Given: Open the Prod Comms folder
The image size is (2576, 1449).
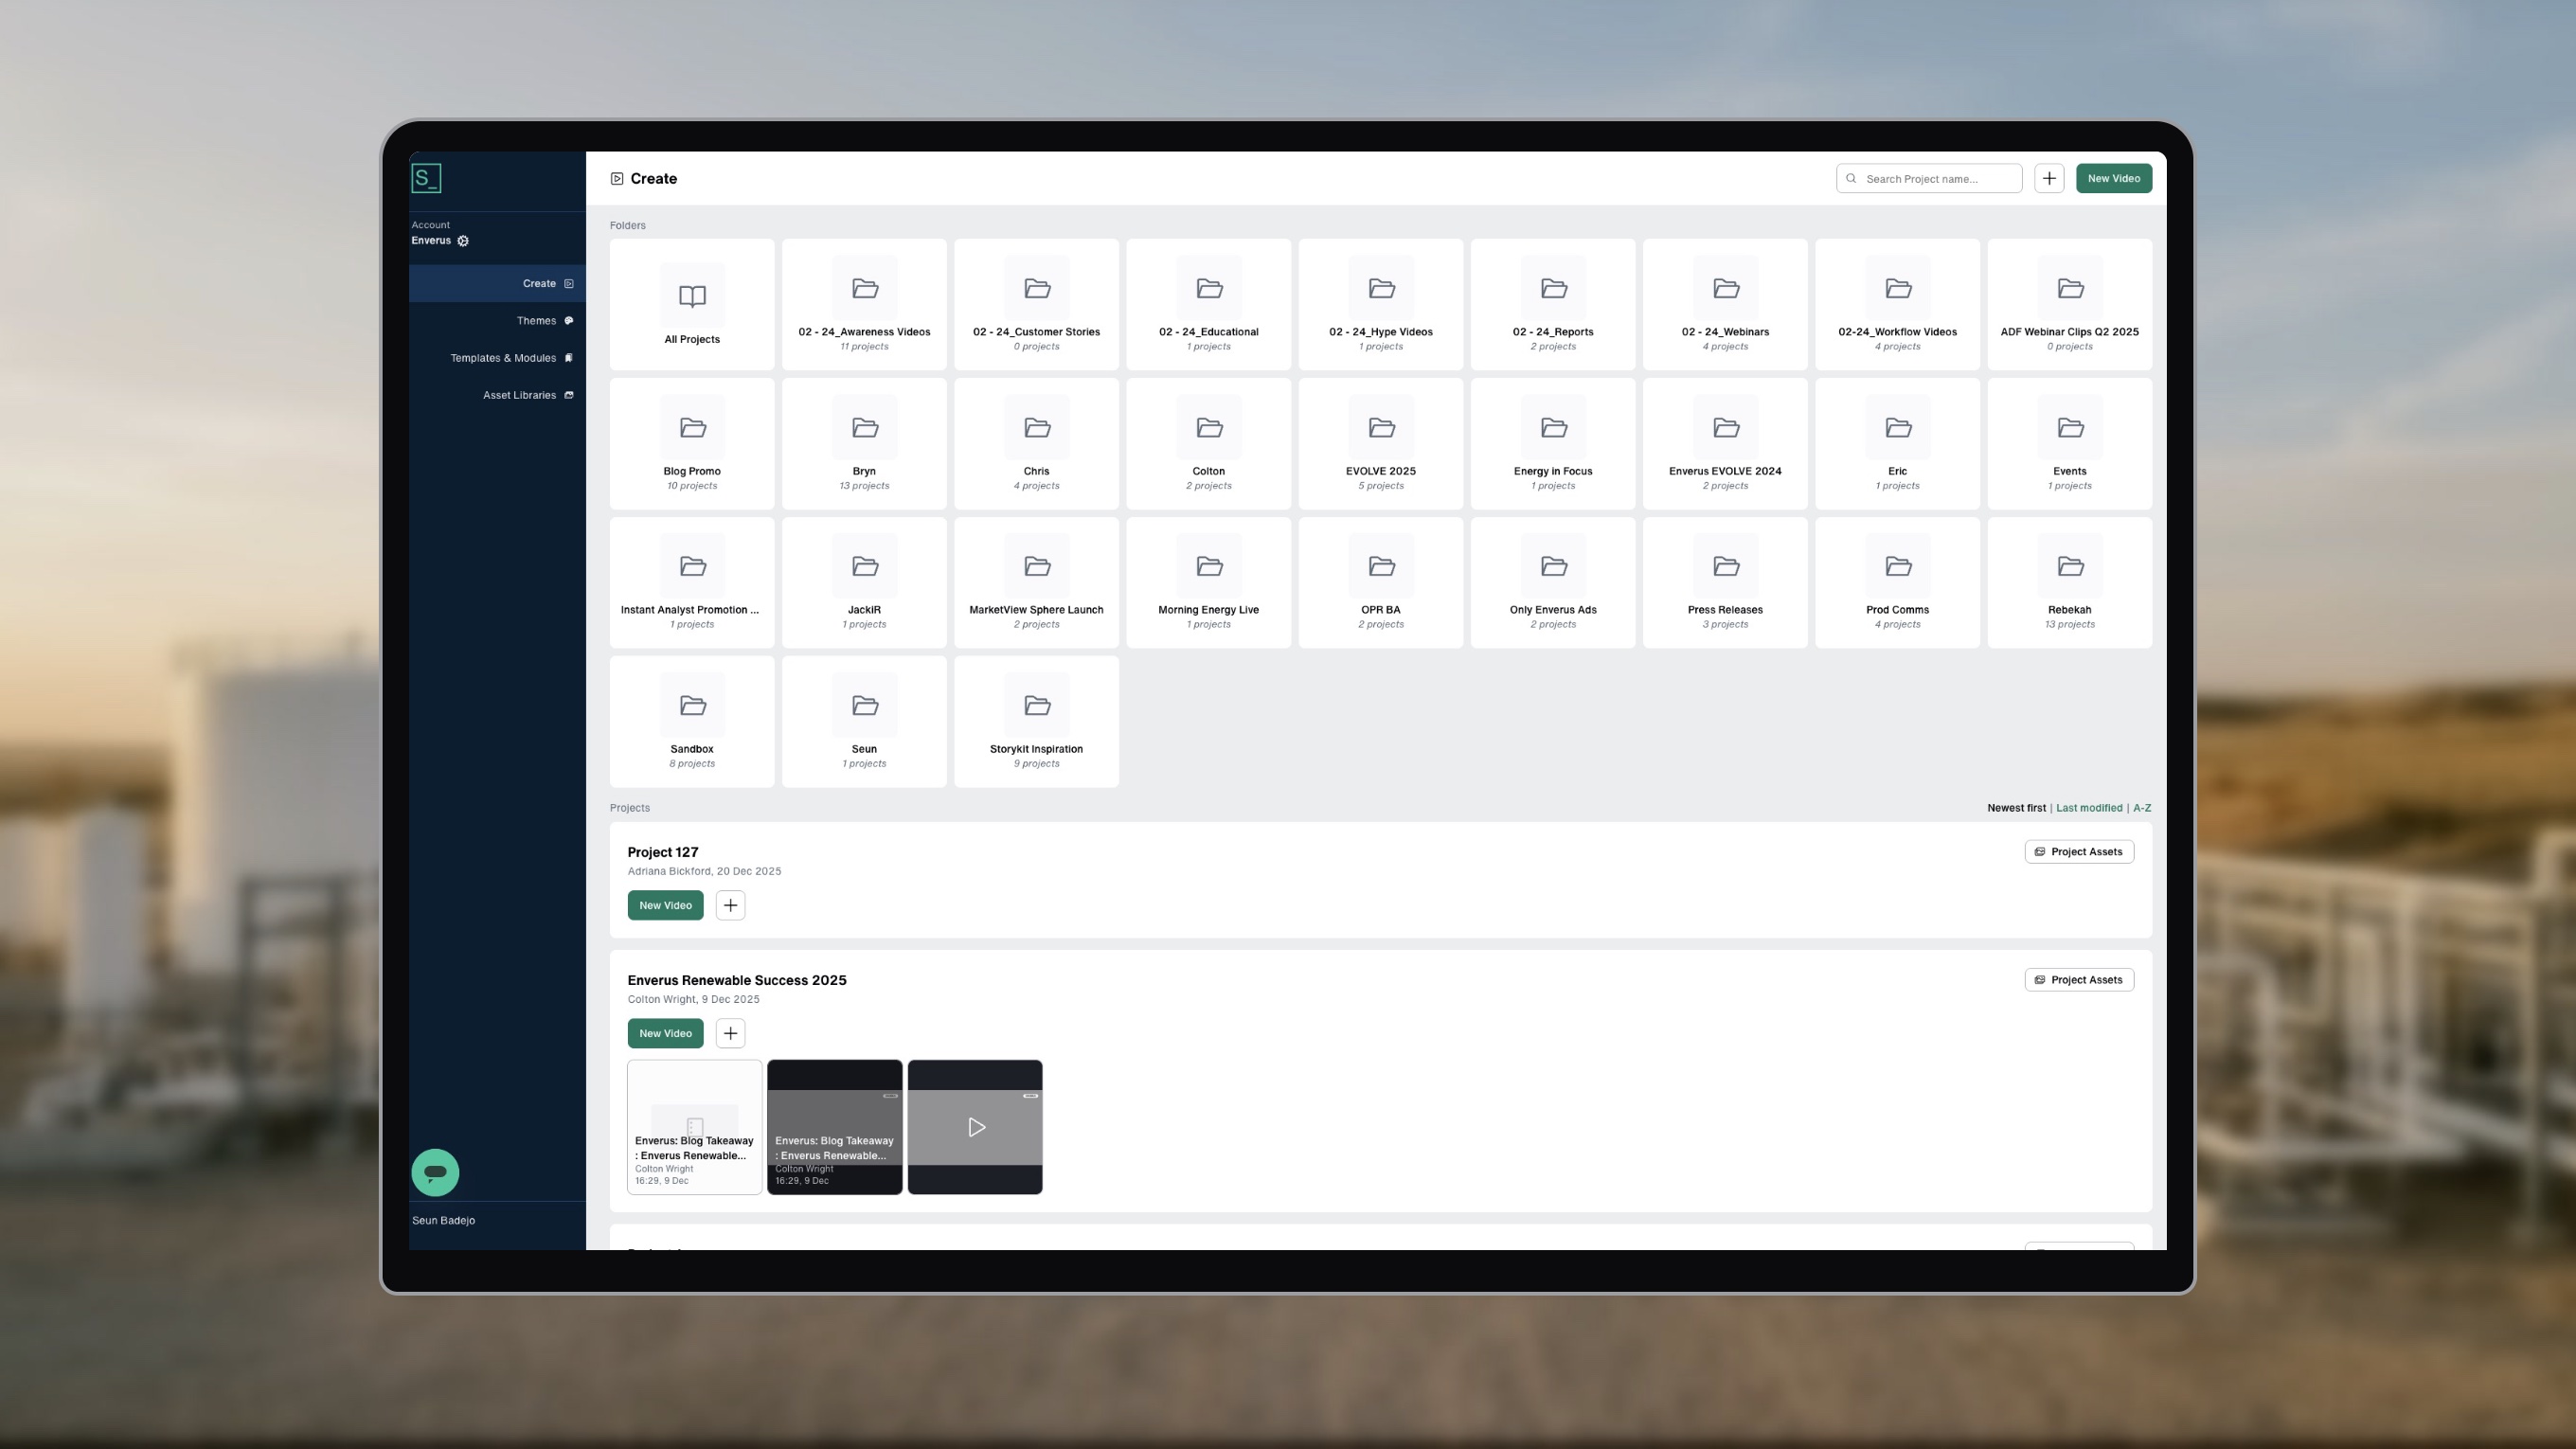Looking at the screenshot, I should 1897,582.
